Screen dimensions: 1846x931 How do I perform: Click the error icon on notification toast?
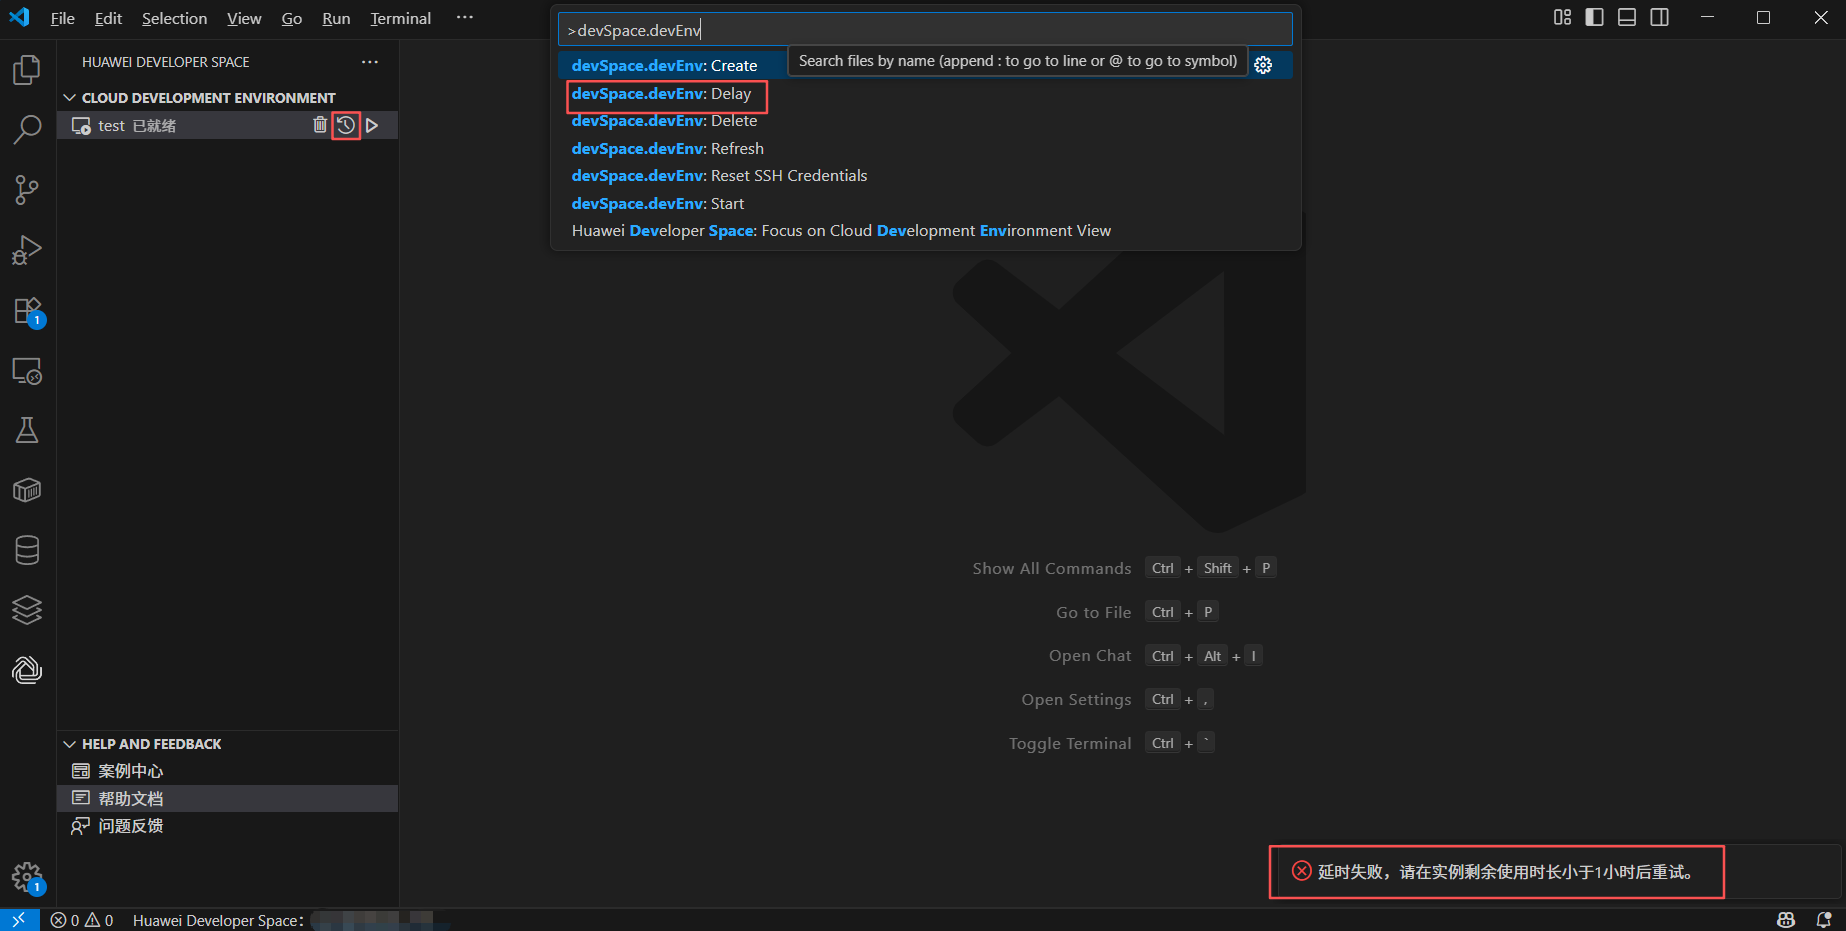[1301, 871]
